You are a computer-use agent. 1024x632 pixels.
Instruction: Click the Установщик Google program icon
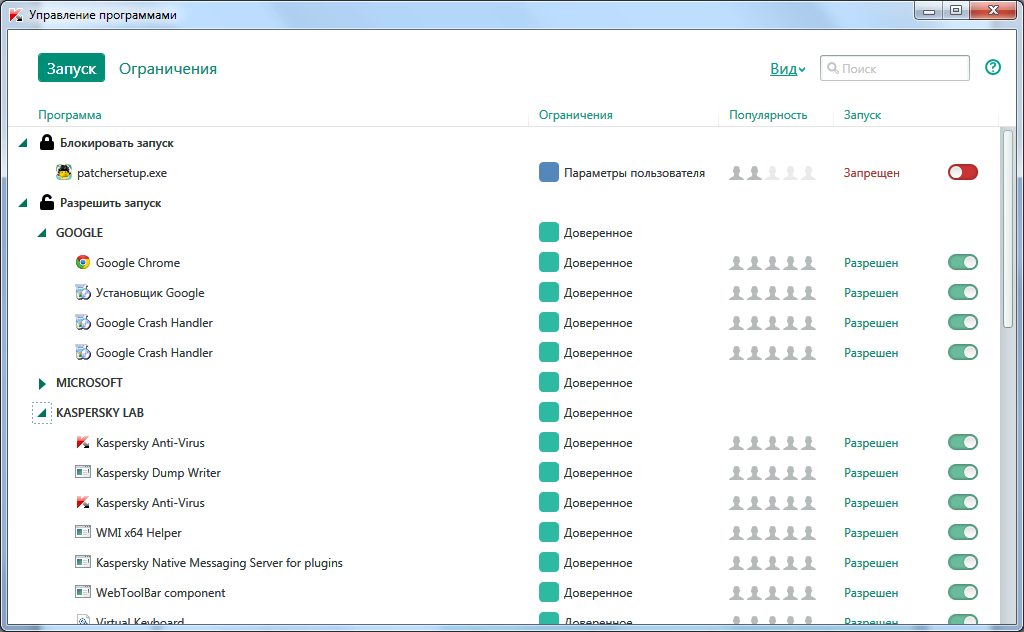pyautogui.click(x=83, y=293)
